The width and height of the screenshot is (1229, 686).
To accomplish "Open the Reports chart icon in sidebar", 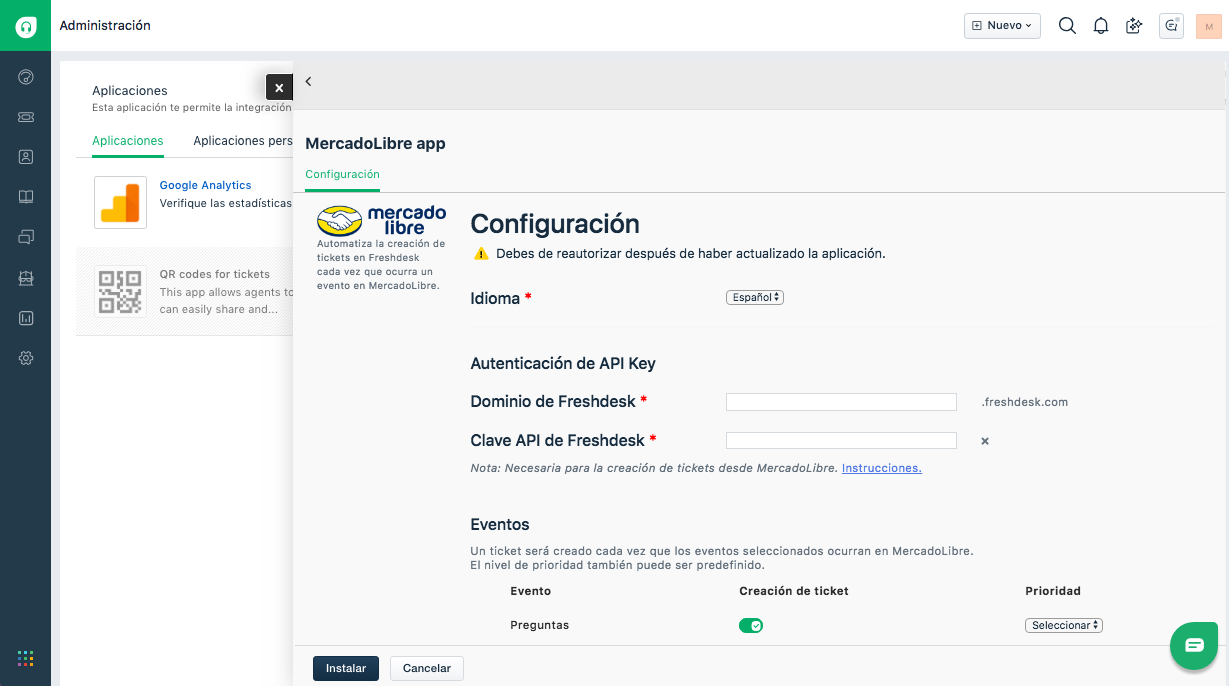I will tap(26, 318).
